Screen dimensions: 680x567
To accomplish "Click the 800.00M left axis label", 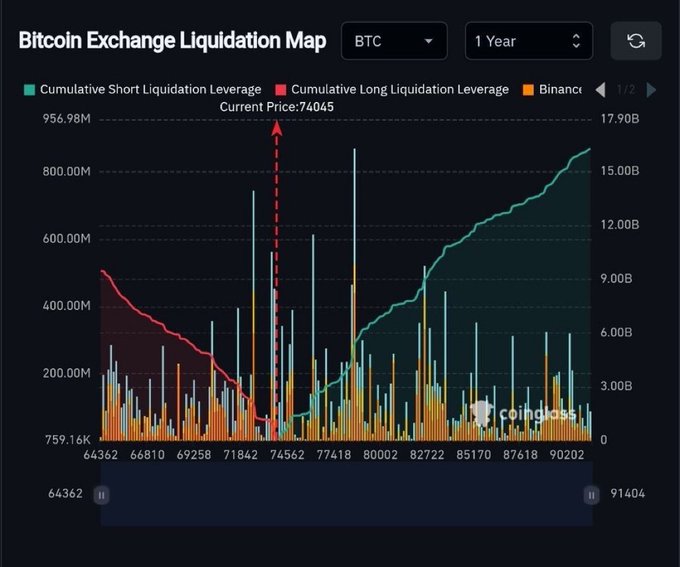I will pos(67,171).
